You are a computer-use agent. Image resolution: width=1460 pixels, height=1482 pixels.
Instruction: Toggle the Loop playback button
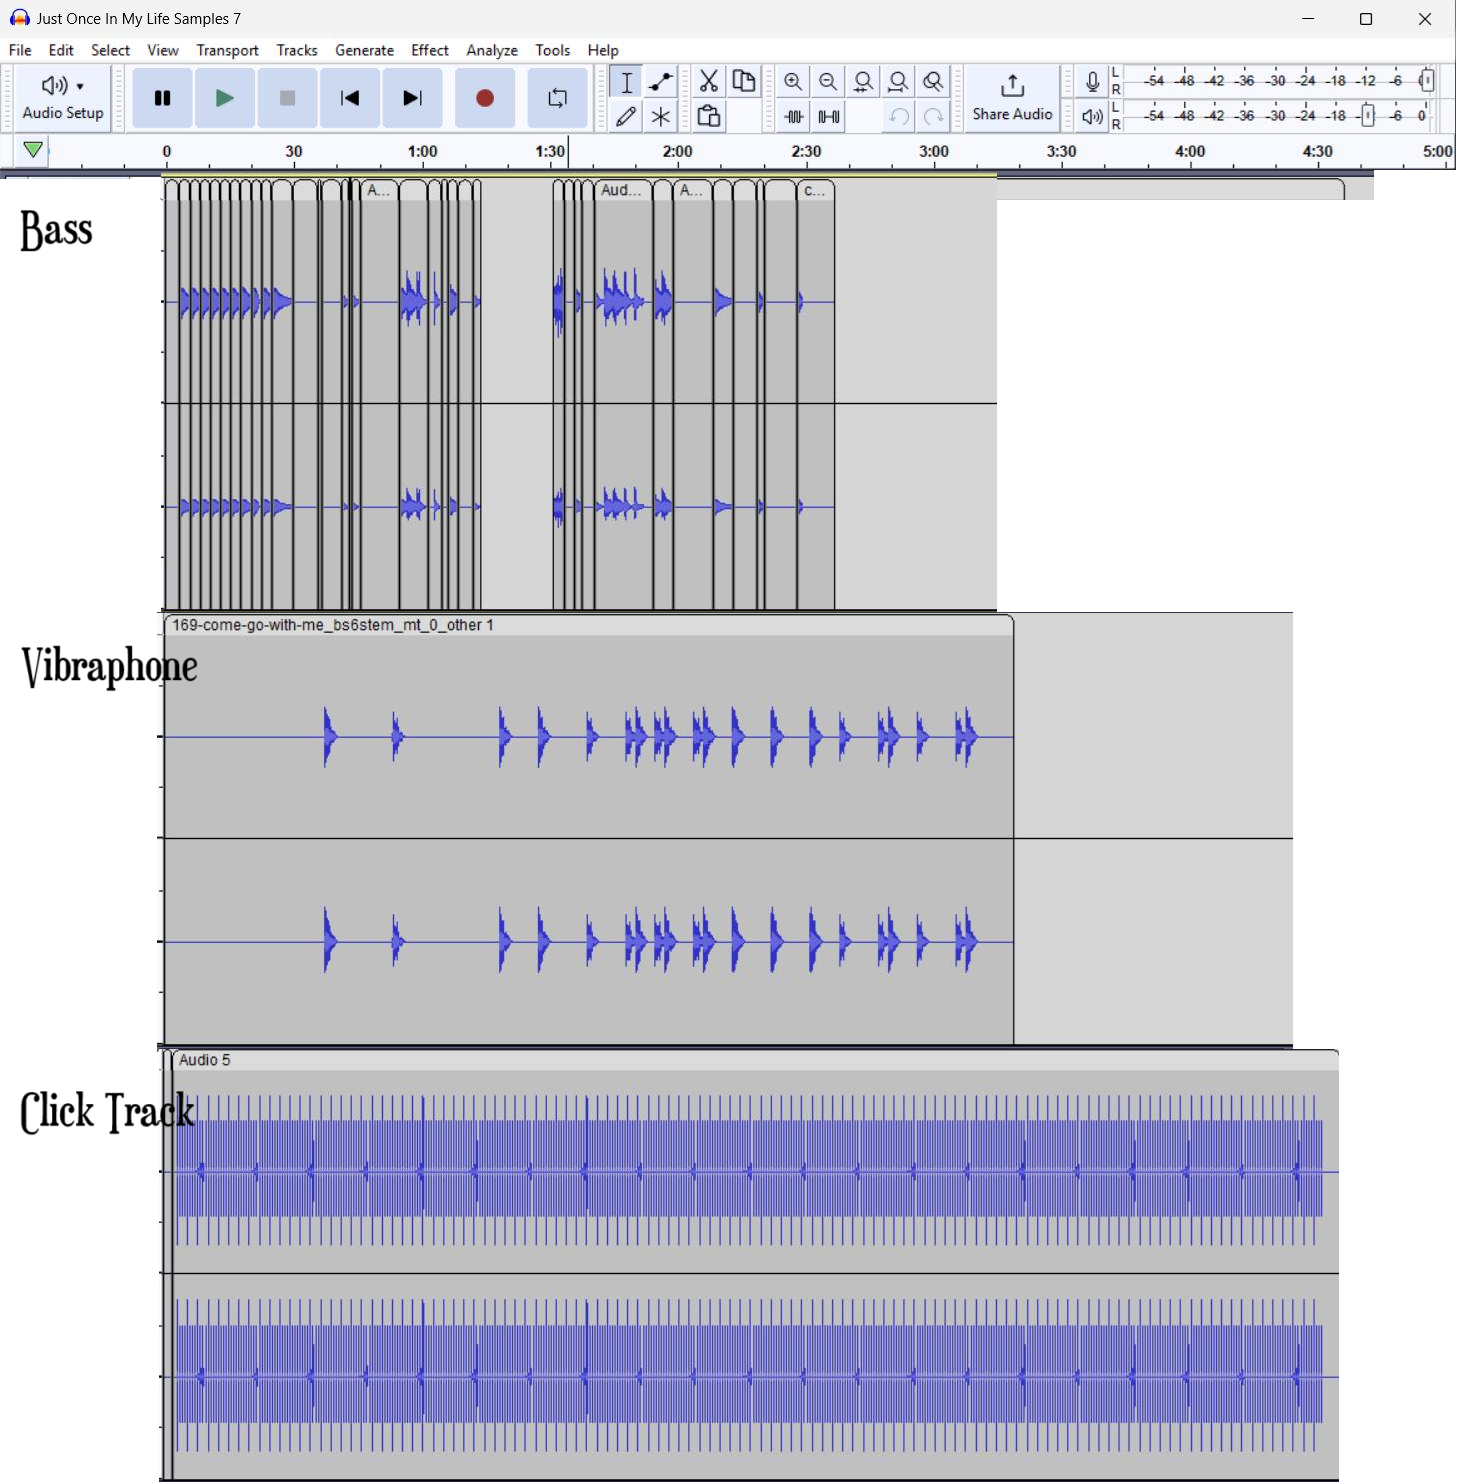(x=557, y=98)
